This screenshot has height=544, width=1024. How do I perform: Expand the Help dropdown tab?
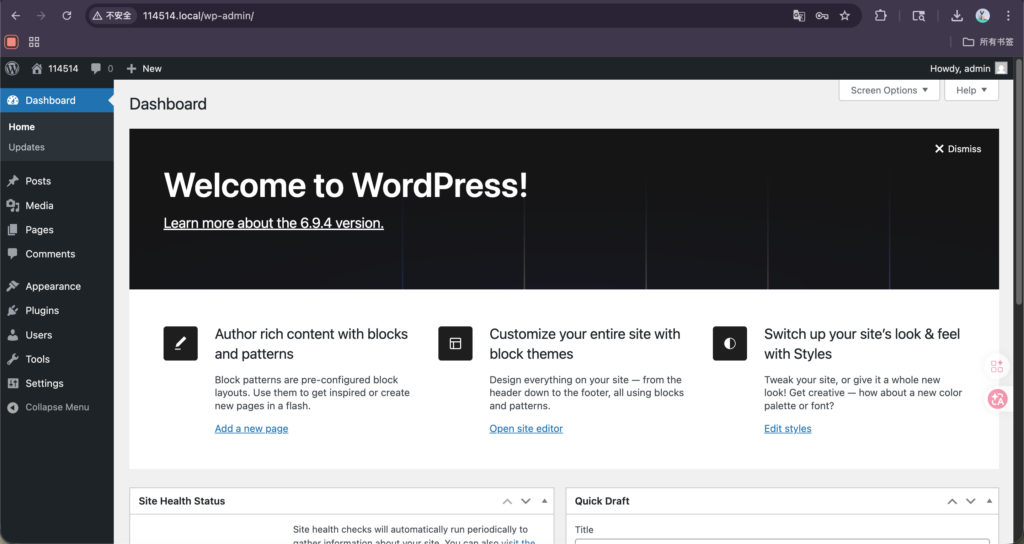[x=971, y=90]
